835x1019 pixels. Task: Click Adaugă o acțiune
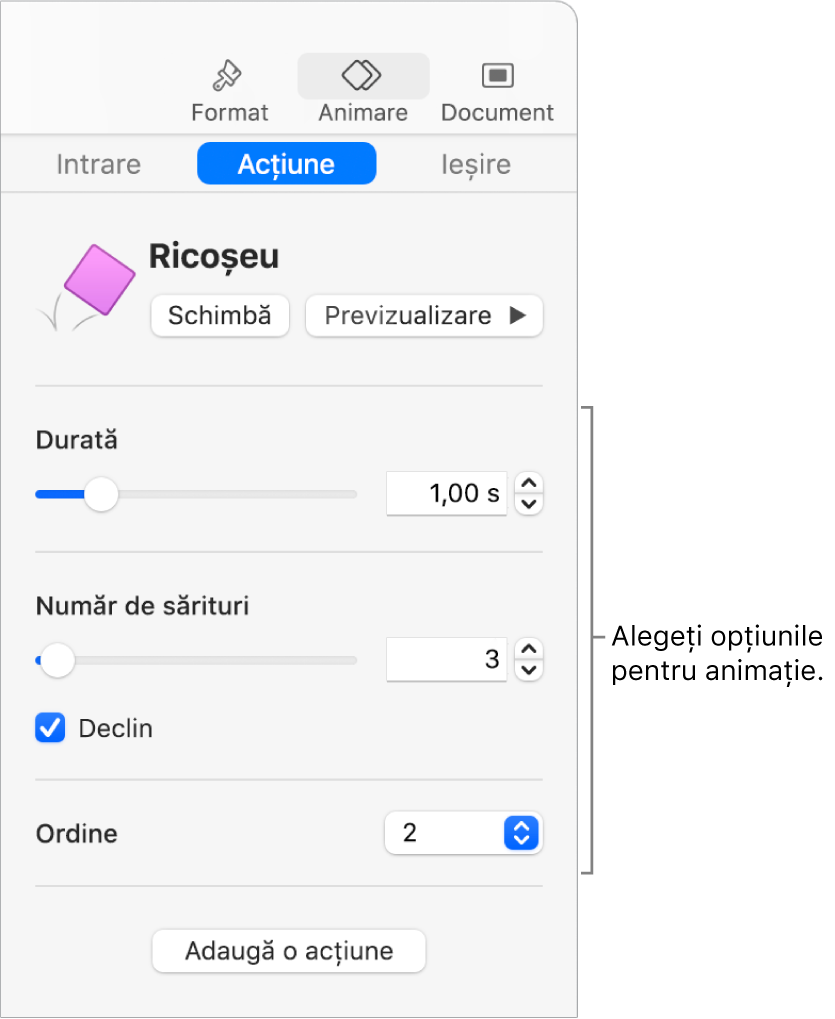click(288, 951)
